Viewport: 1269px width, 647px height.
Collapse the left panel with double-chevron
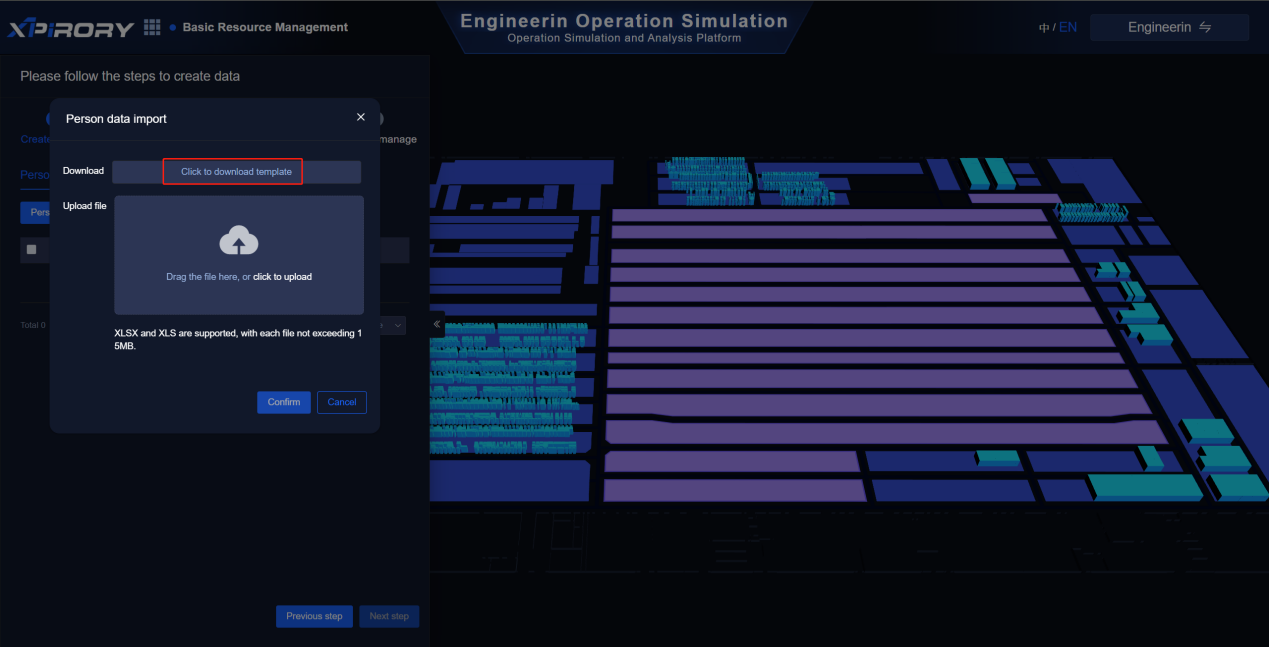tap(437, 325)
